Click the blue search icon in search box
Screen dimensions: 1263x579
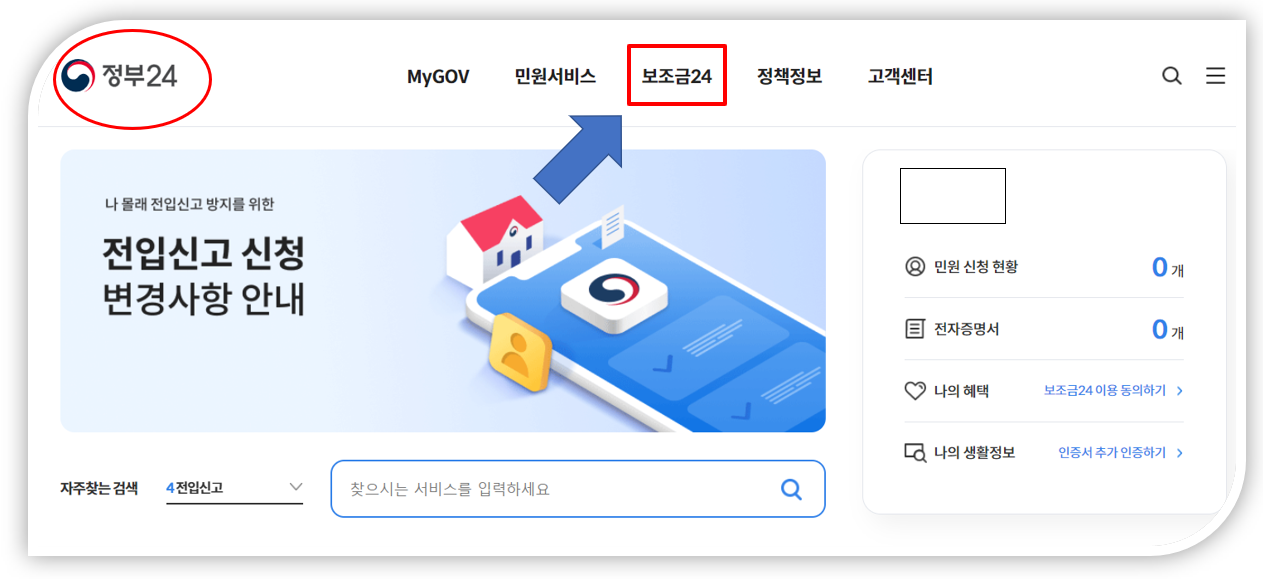tap(791, 489)
